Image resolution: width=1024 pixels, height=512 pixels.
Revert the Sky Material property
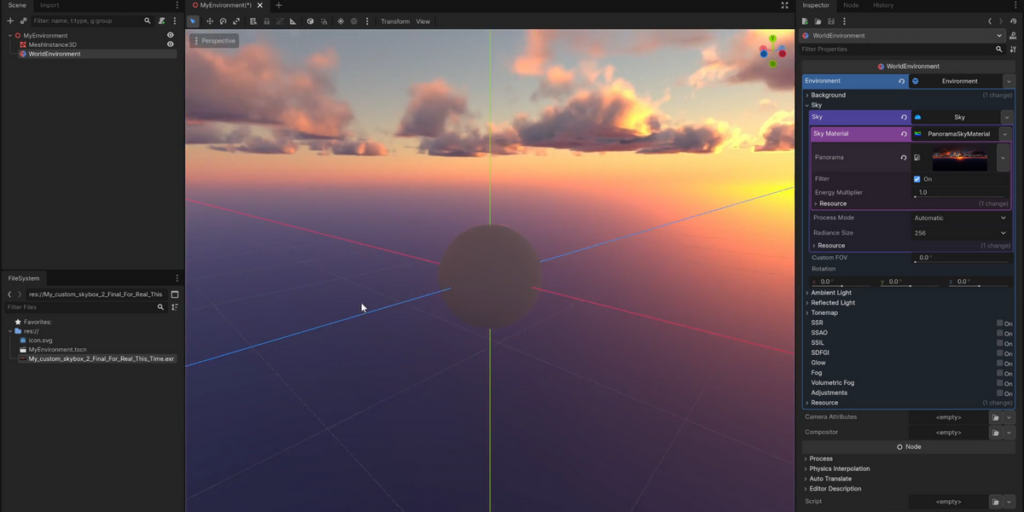click(x=904, y=133)
